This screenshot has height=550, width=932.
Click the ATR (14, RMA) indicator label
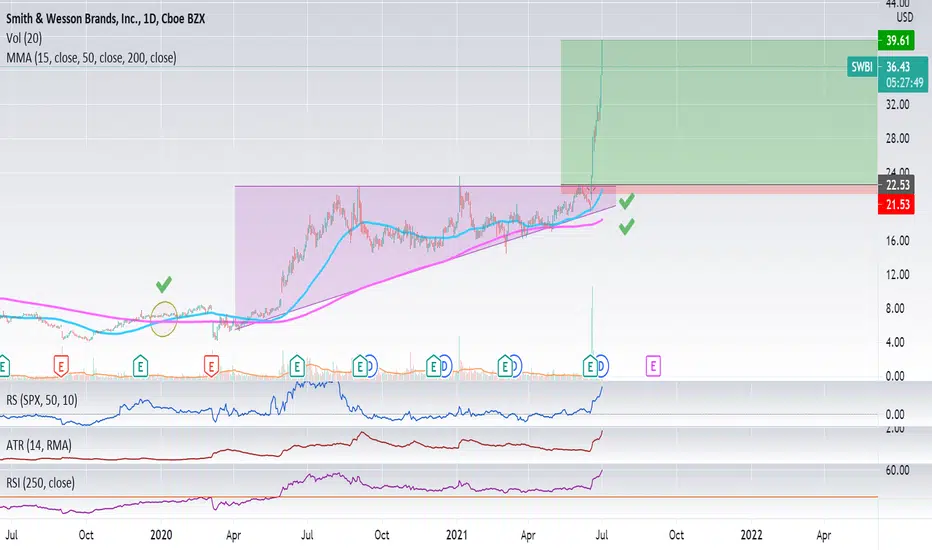(39, 445)
